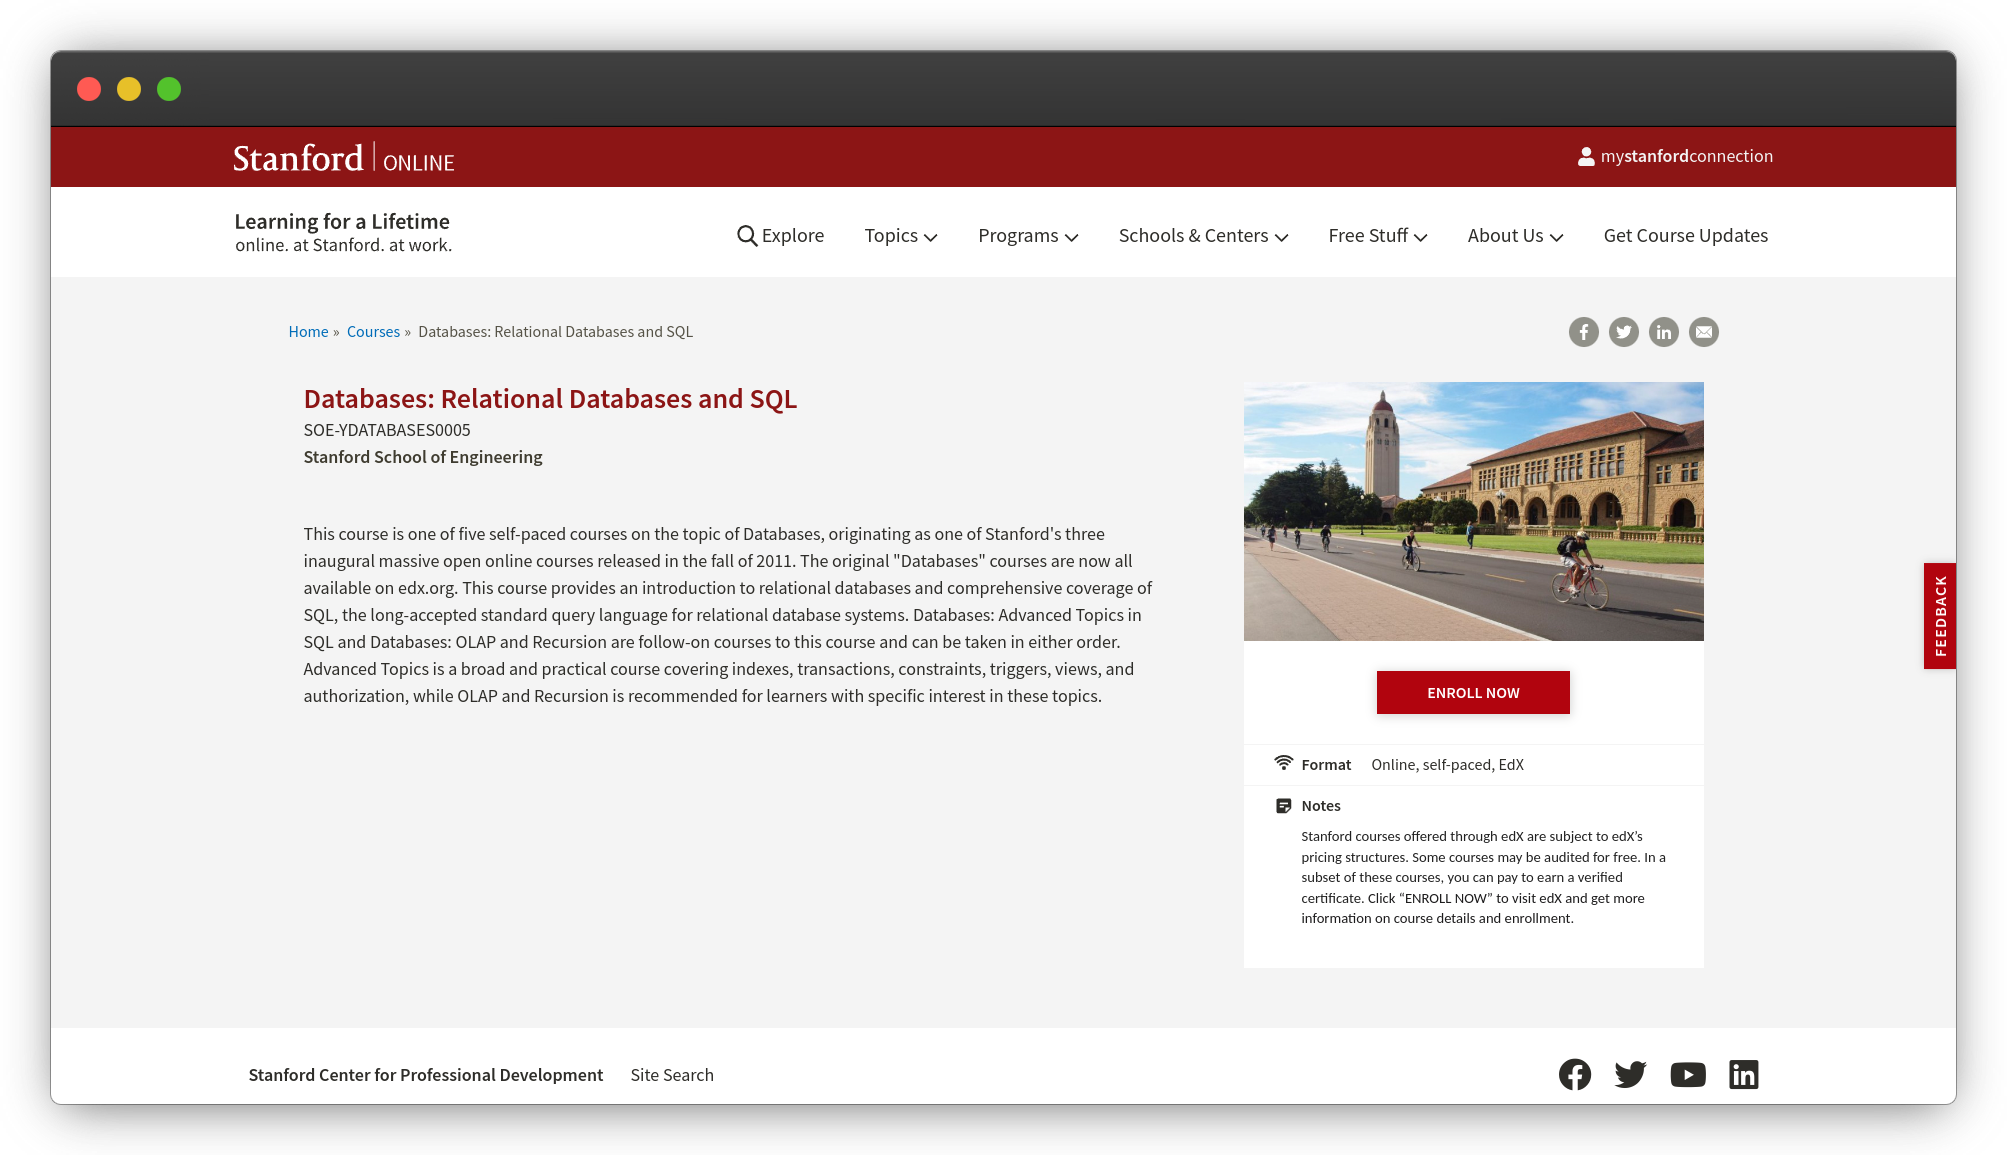The width and height of the screenshot is (2007, 1155).
Task: Go to the Courses breadcrumb link
Action: pyautogui.click(x=373, y=332)
